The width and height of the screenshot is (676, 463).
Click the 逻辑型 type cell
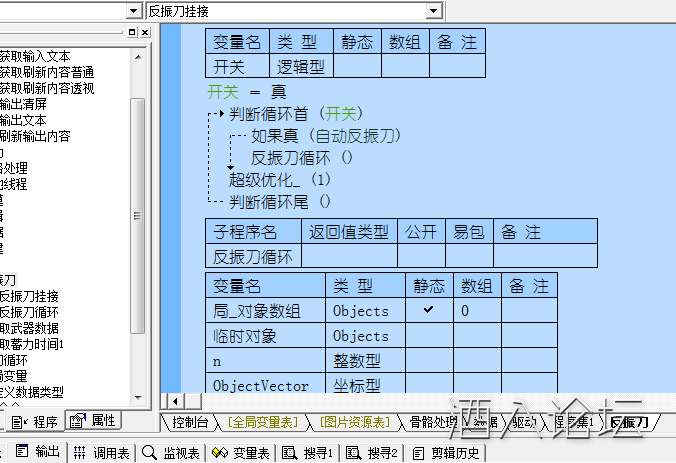coord(301,66)
